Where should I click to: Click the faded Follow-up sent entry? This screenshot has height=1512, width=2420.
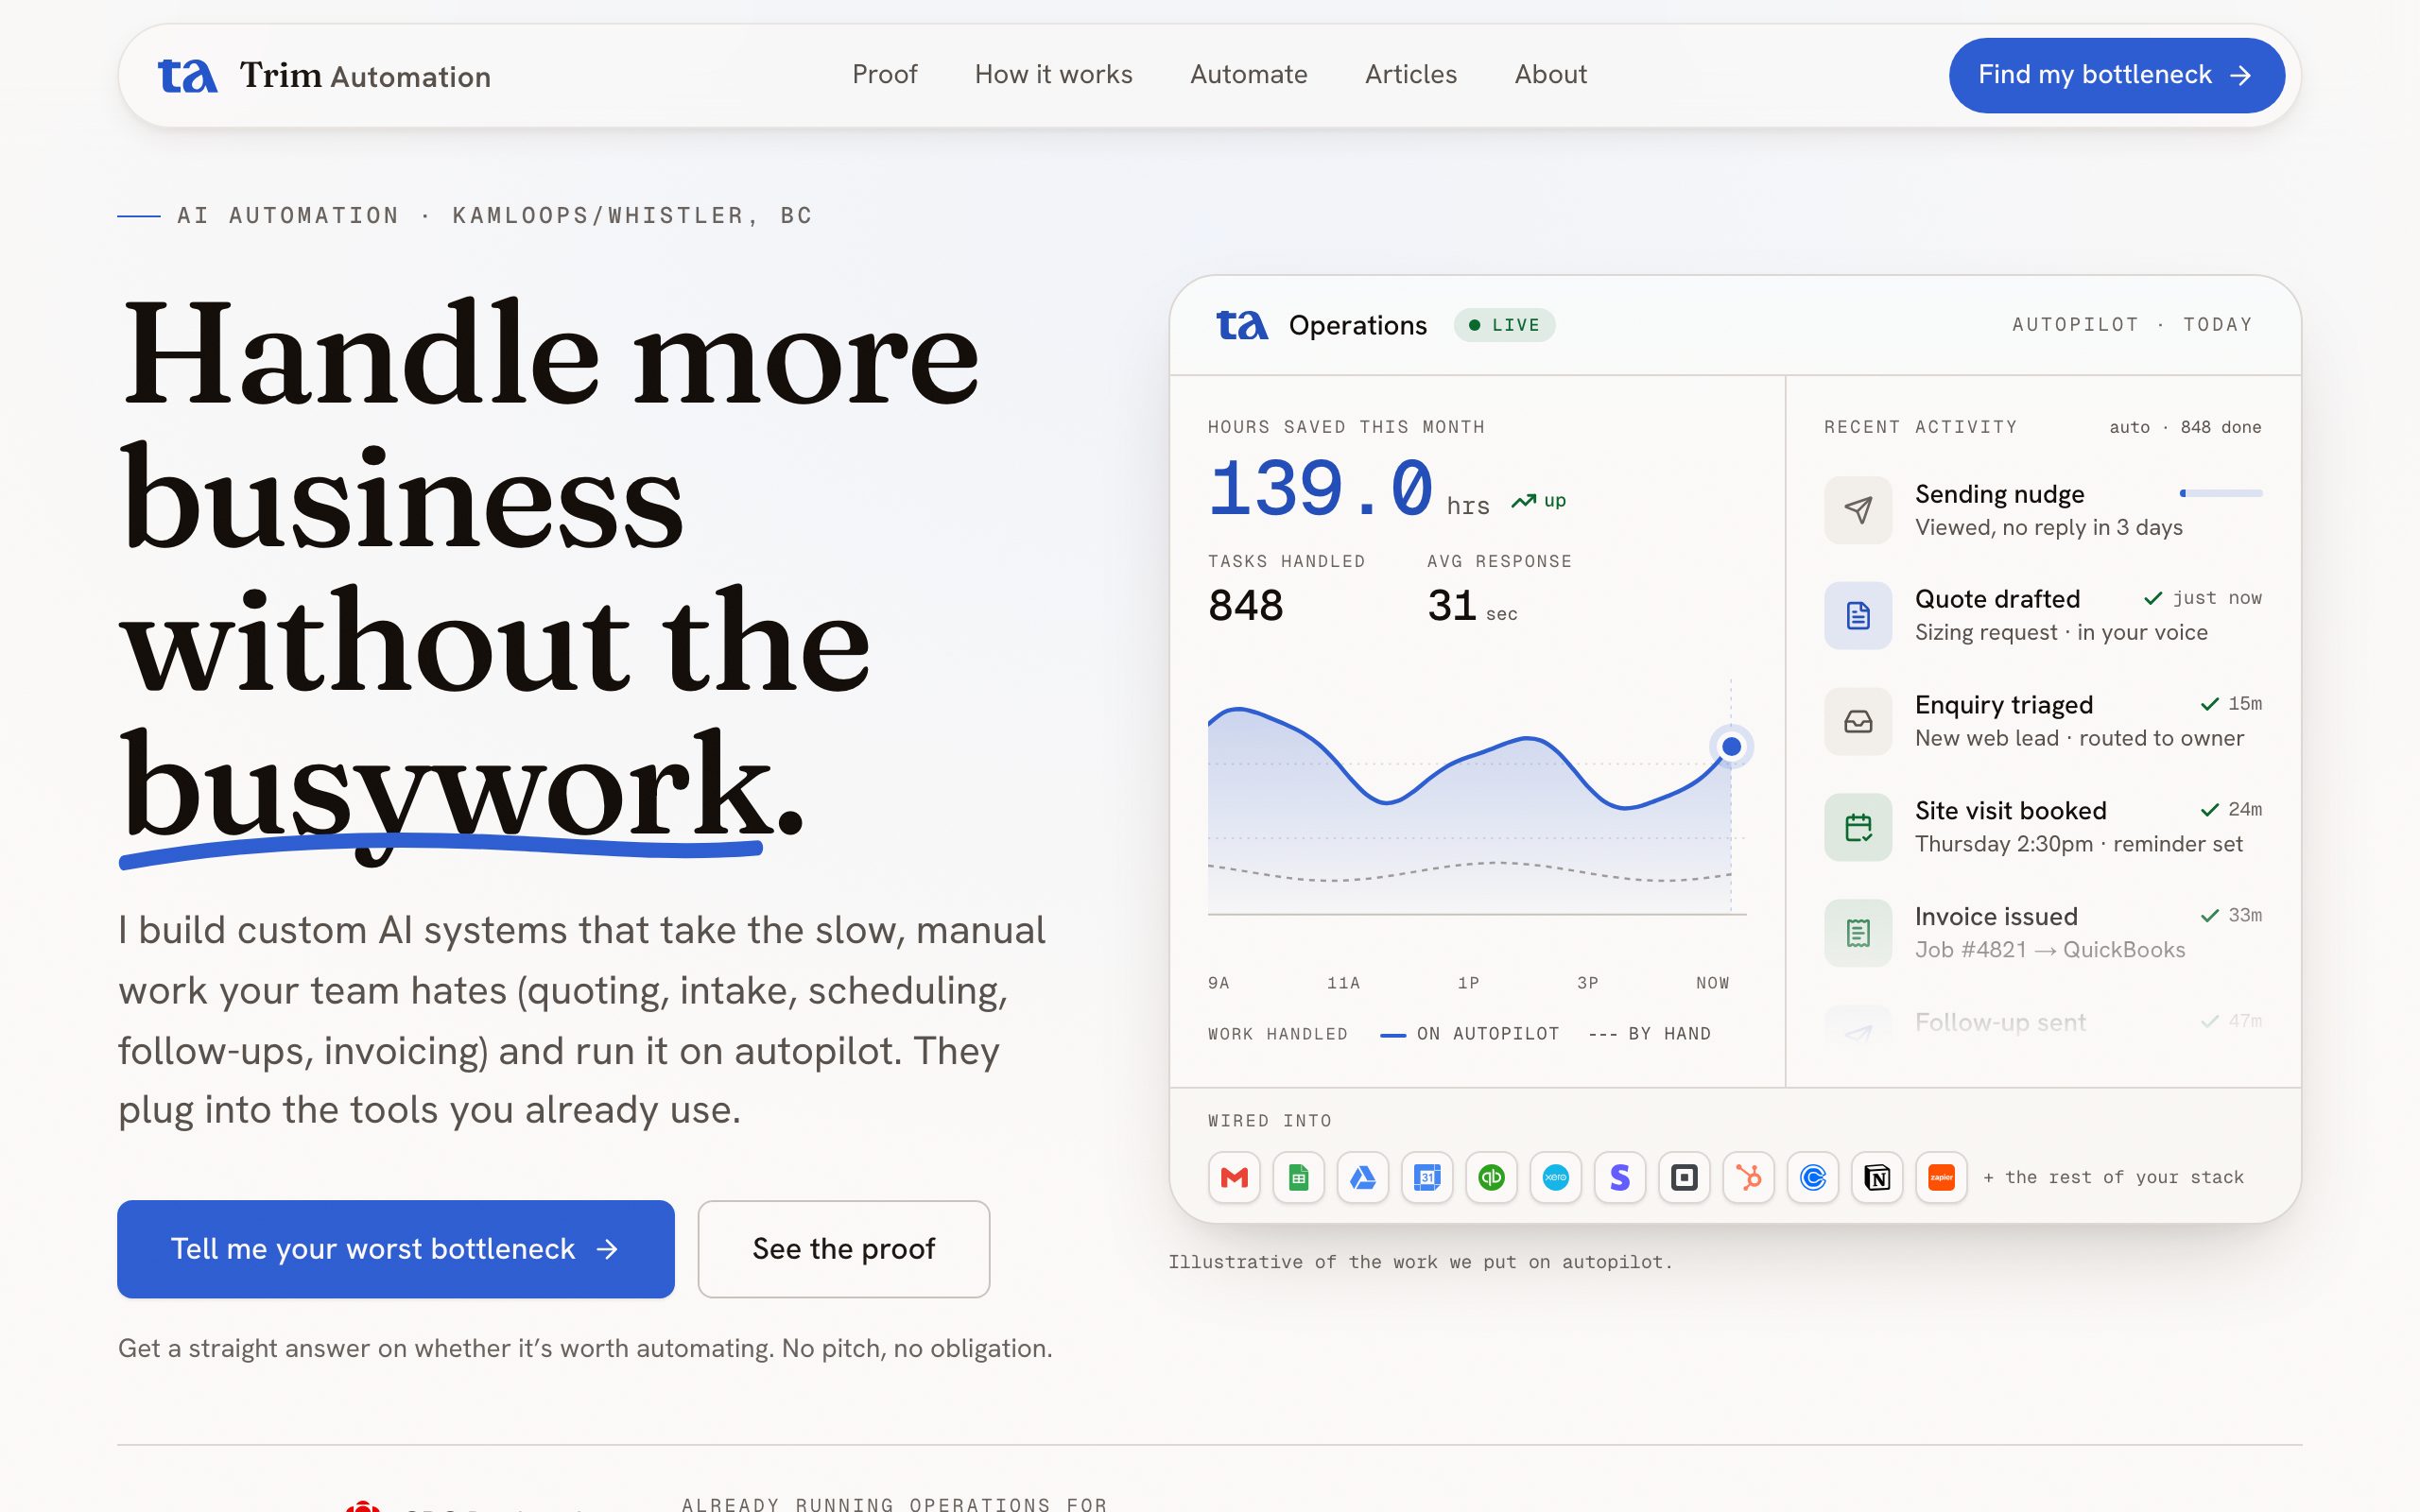pos(2043,1023)
